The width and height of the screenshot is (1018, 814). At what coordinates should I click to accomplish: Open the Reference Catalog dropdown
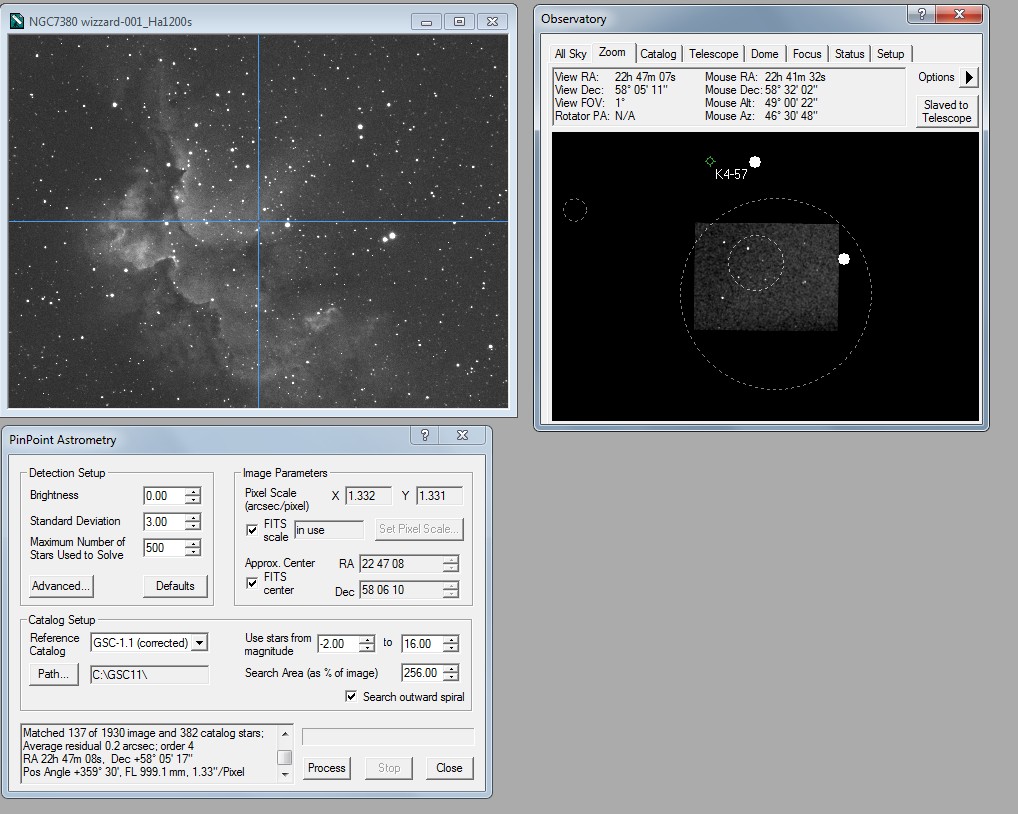200,643
